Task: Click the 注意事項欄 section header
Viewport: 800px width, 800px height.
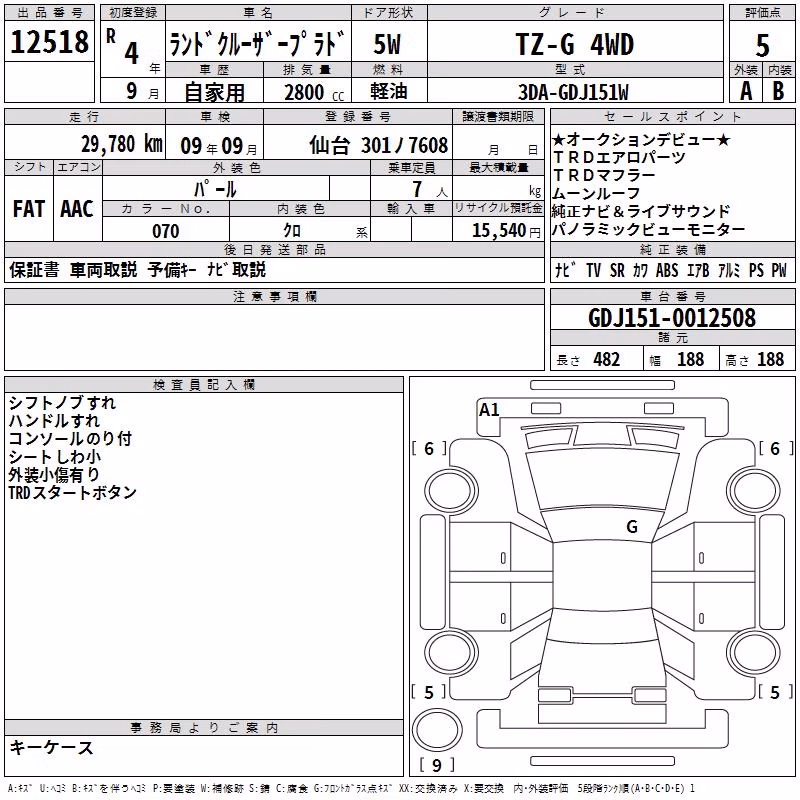Action: (274, 296)
